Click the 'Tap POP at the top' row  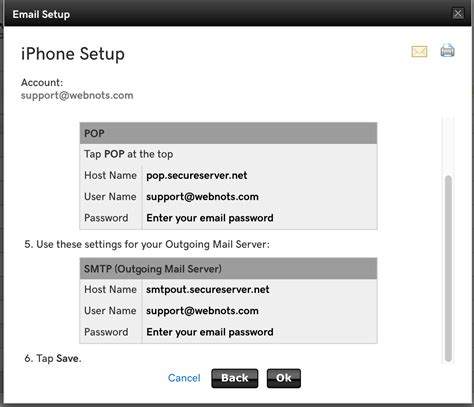pos(228,154)
